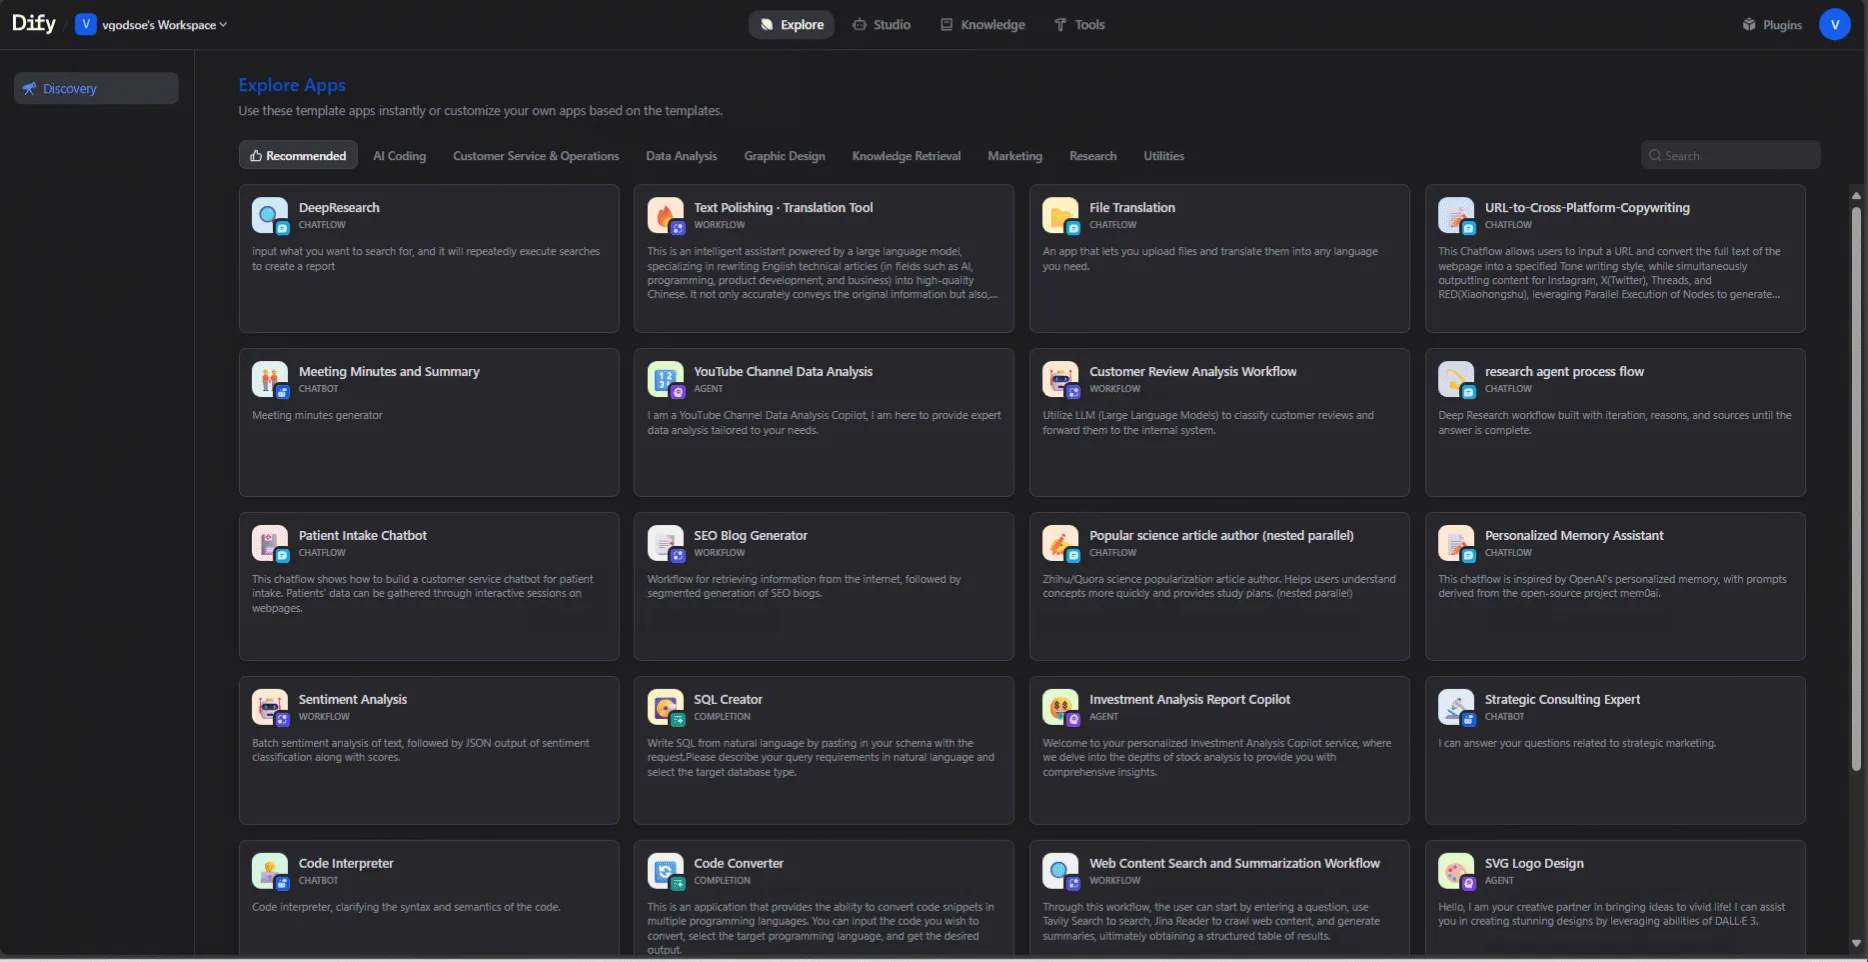Select the AI Coding category
Screen dimensions: 1868x962
[x=399, y=156]
